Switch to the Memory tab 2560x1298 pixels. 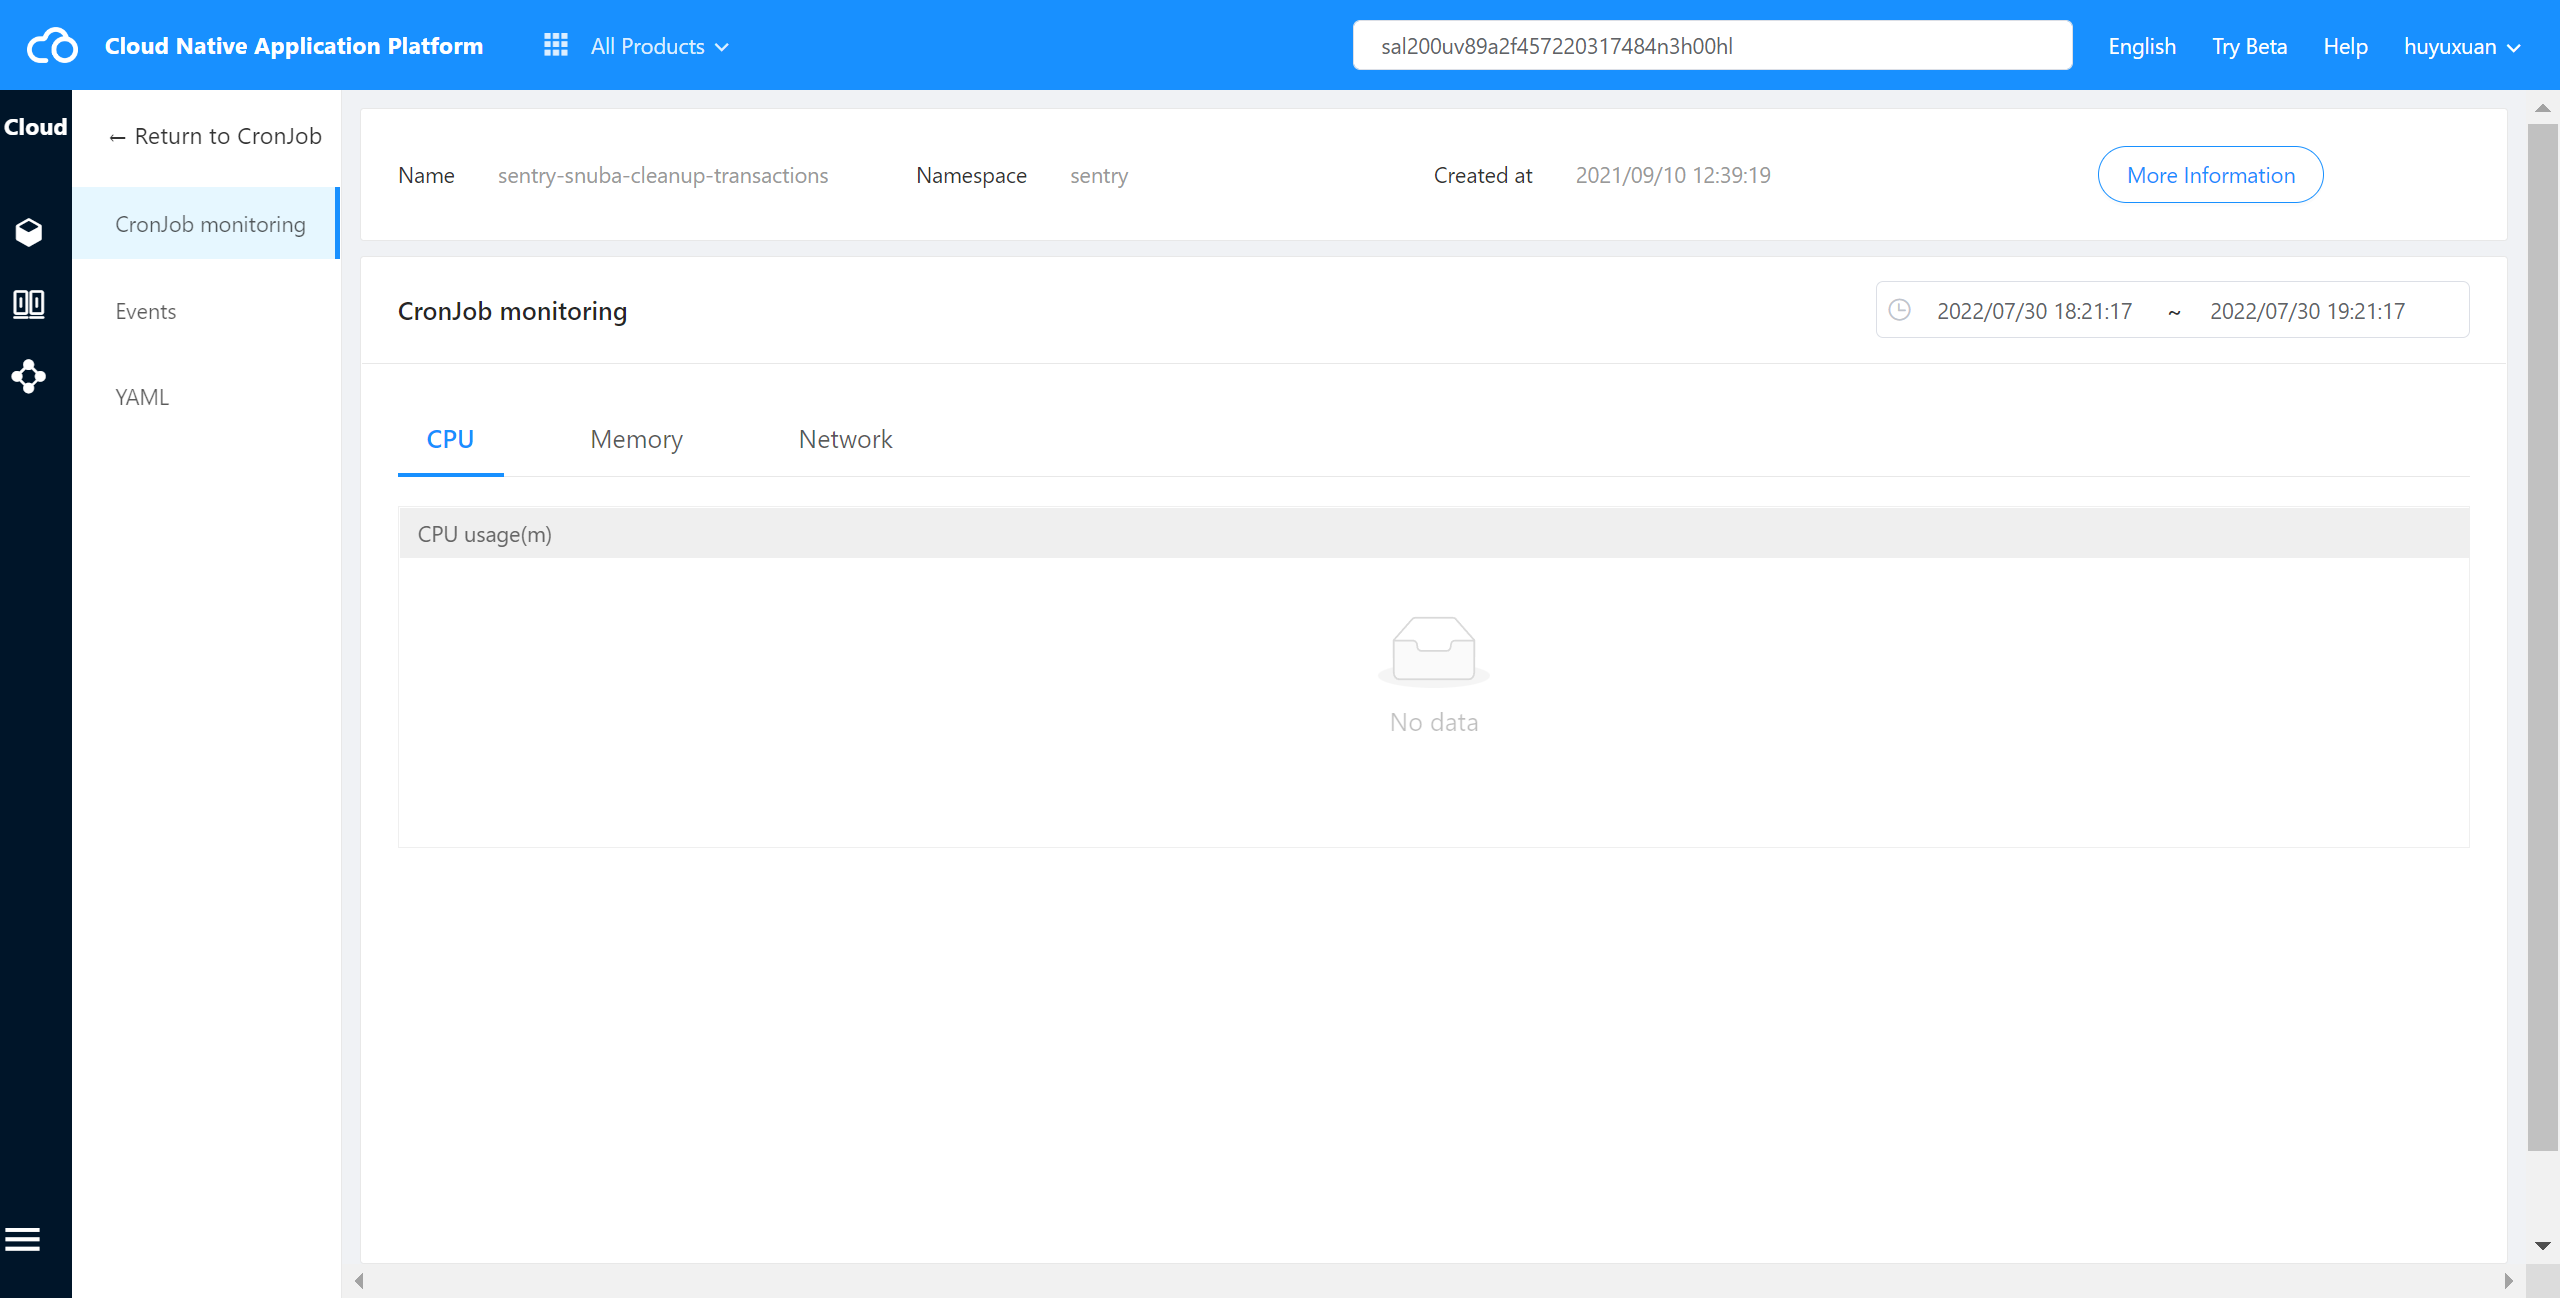click(x=636, y=439)
